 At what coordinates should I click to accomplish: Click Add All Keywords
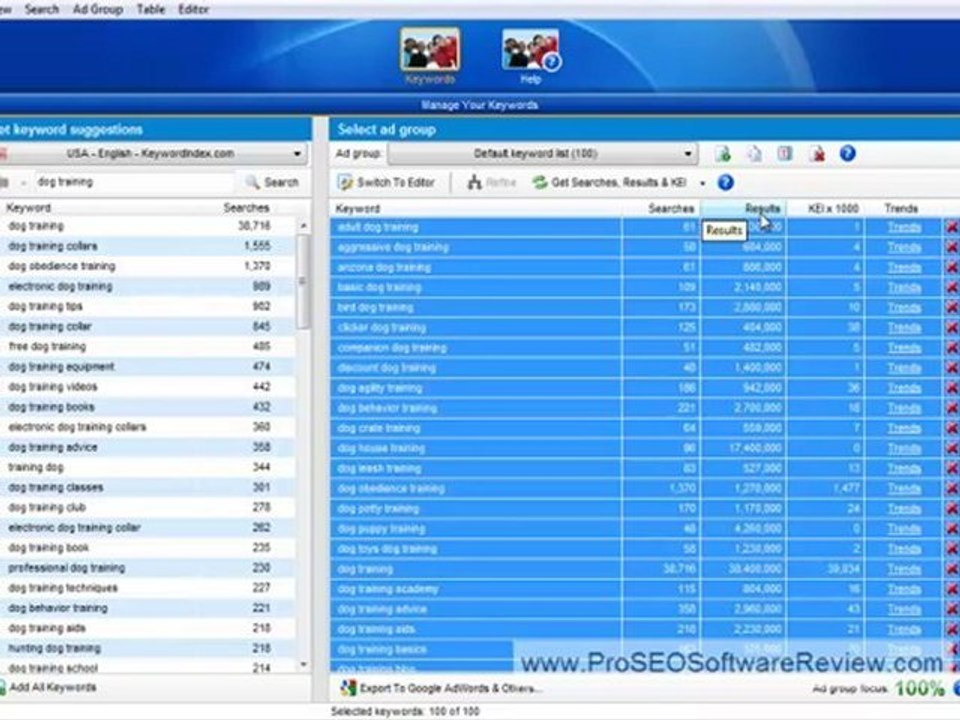point(48,688)
